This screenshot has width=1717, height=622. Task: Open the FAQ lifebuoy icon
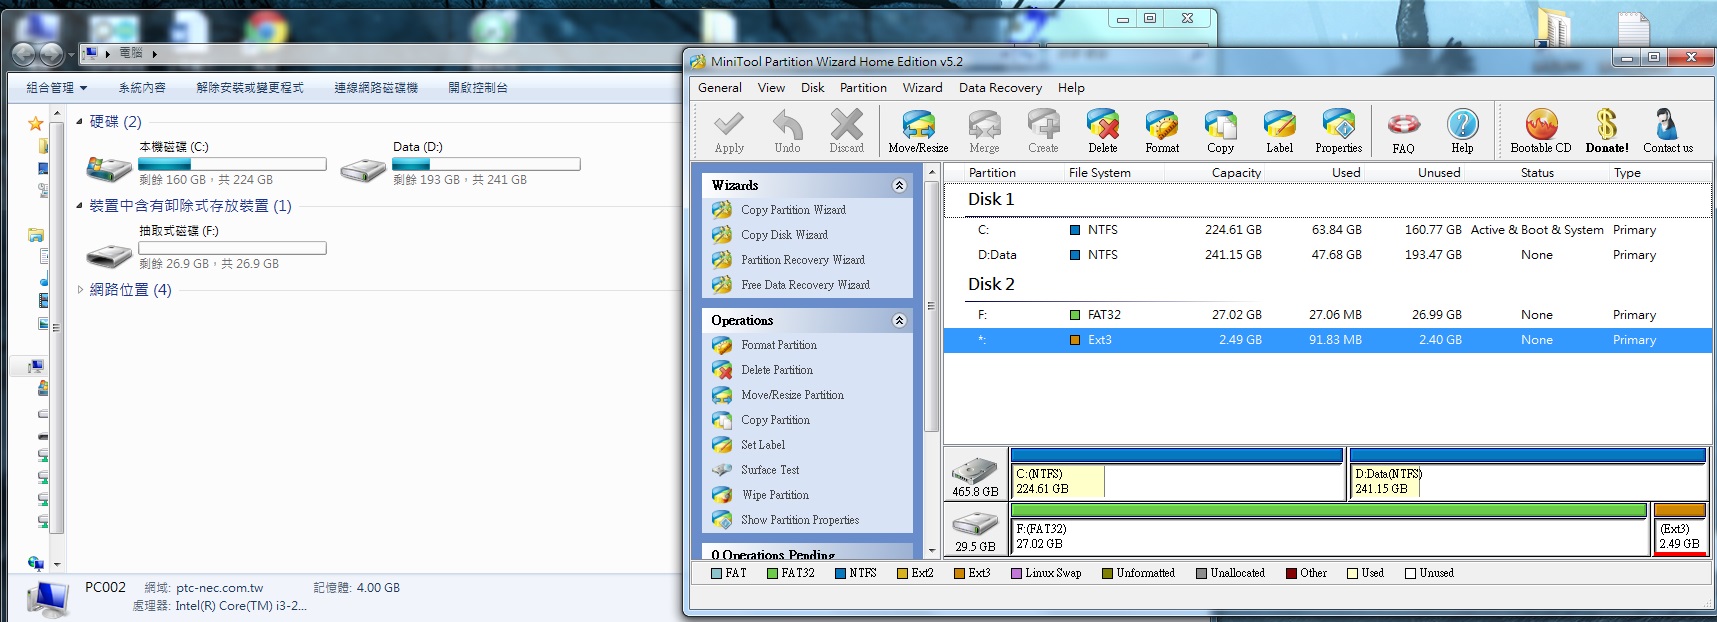pos(1403,131)
